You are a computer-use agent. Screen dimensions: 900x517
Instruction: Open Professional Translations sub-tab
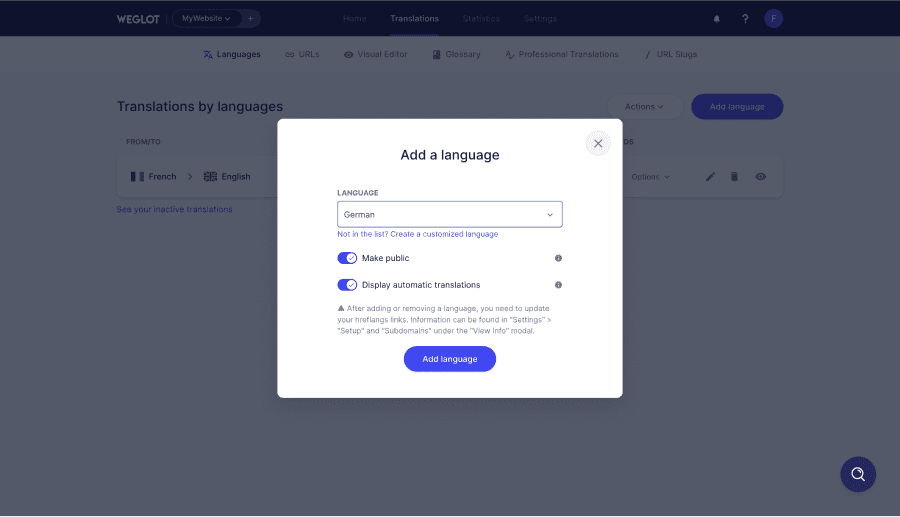pos(562,55)
